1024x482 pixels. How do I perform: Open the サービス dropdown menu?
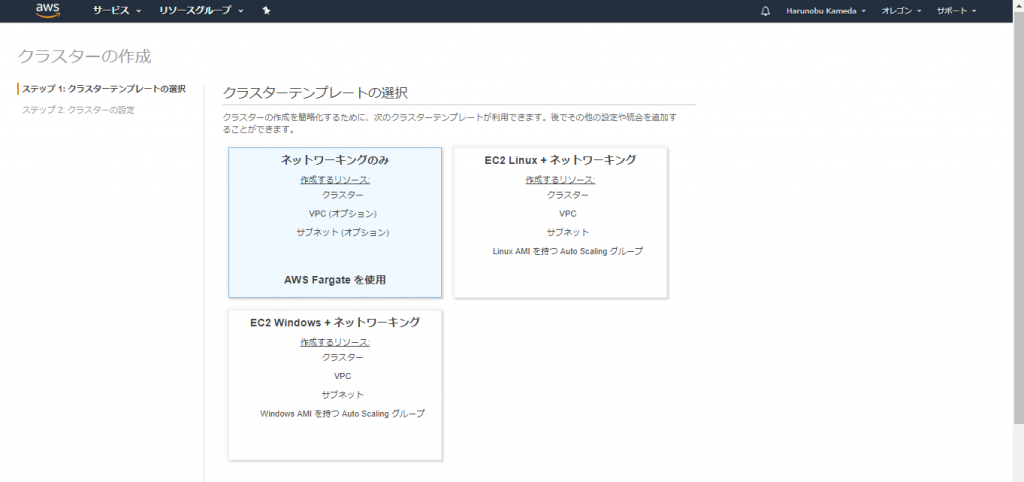pos(117,11)
